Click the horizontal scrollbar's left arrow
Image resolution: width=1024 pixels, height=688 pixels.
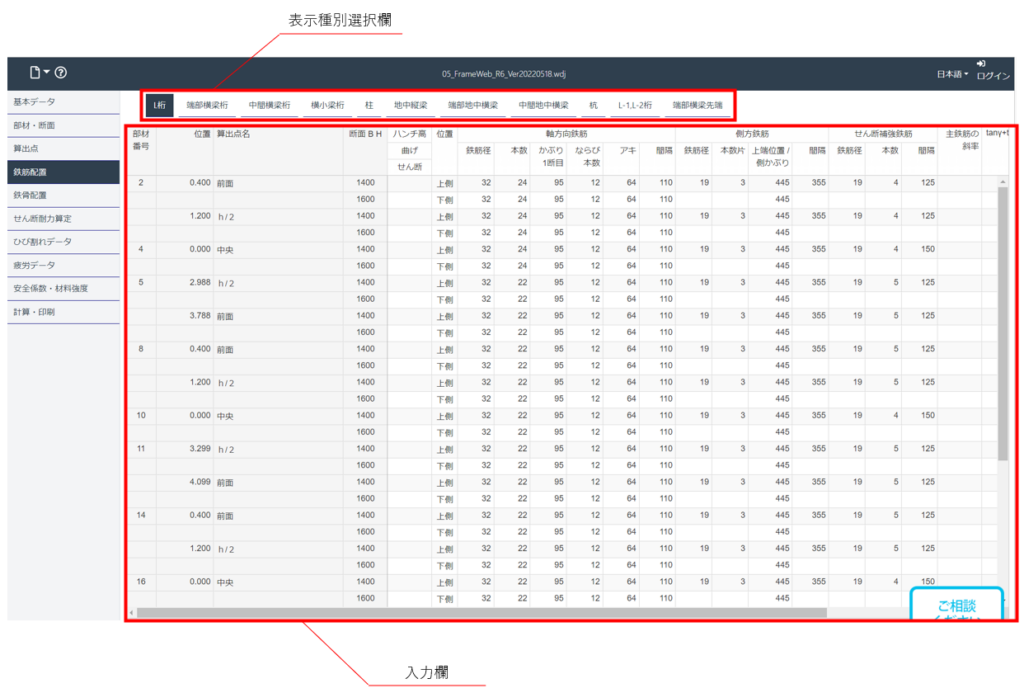(132, 613)
